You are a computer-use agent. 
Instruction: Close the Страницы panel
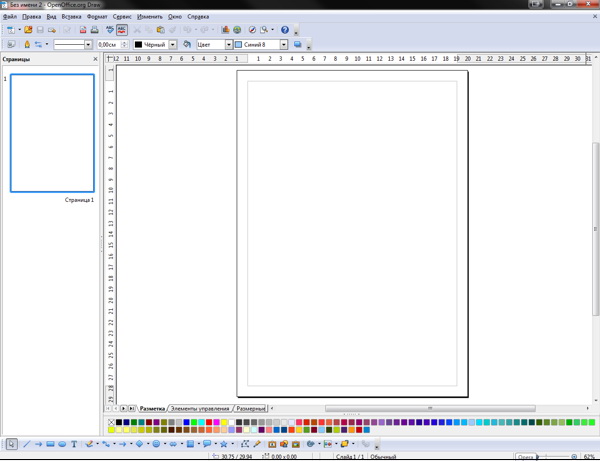(96, 59)
